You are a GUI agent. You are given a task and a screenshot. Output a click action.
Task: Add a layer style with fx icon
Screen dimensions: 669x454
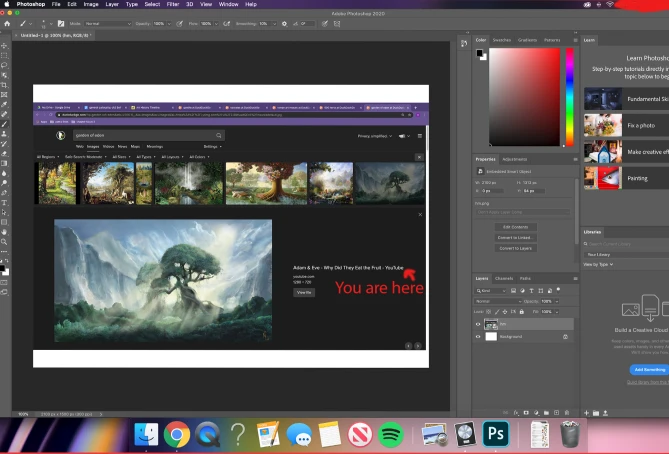click(516, 413)
